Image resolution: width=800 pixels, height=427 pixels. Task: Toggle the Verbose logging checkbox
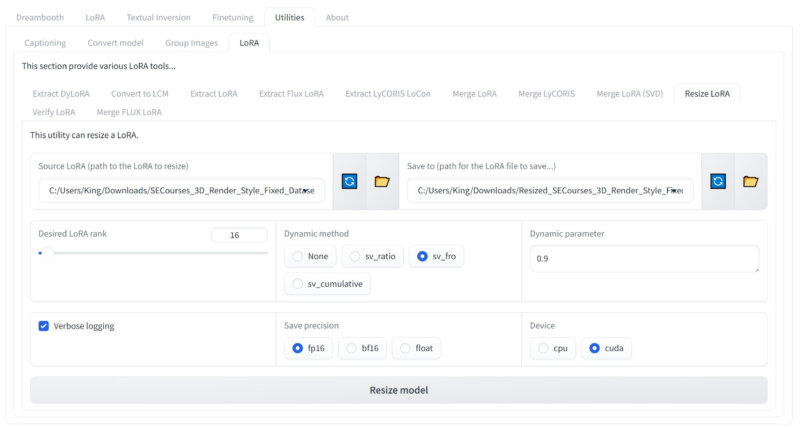coord(44,326)
